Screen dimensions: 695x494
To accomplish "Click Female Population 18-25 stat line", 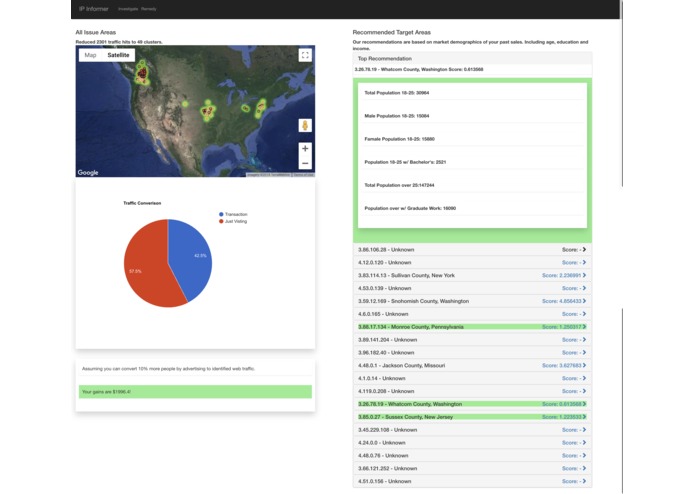I will [x=399, y=139].
